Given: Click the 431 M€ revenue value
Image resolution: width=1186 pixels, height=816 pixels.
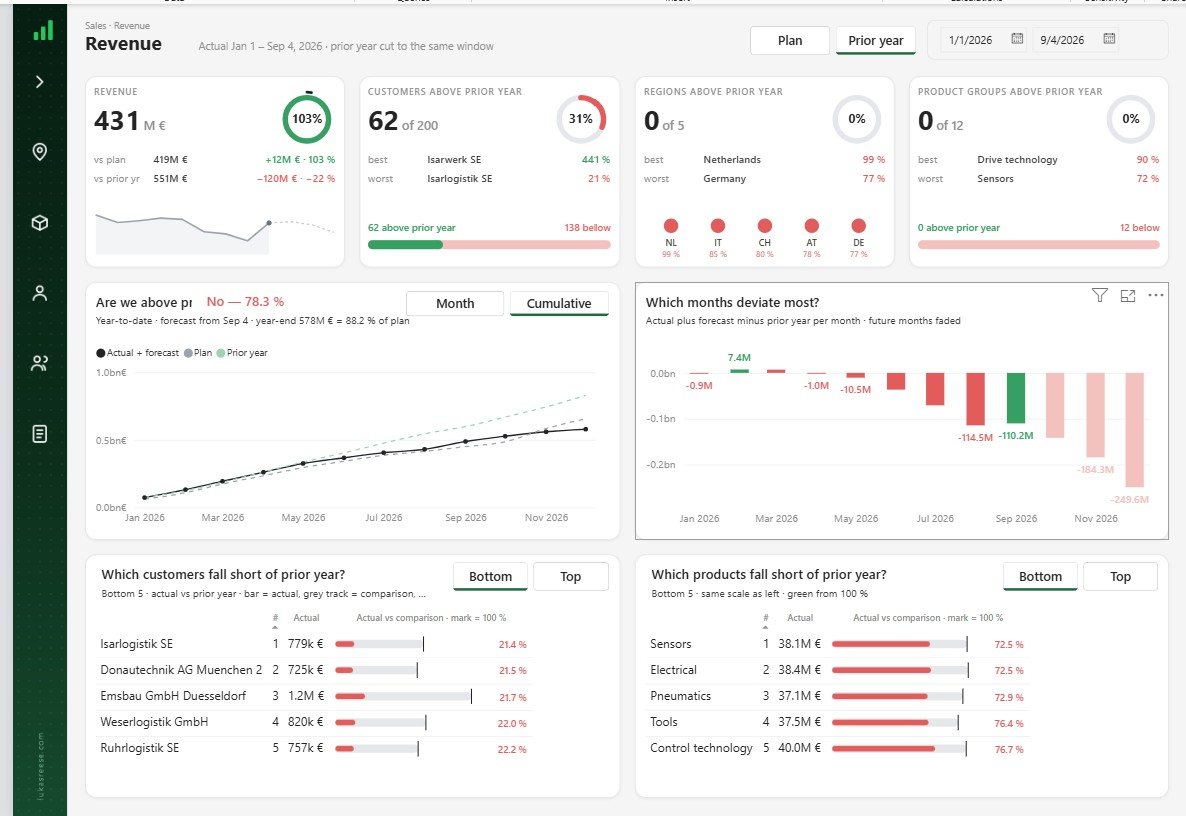Looking at the screenshot, I should click(130, 121).
